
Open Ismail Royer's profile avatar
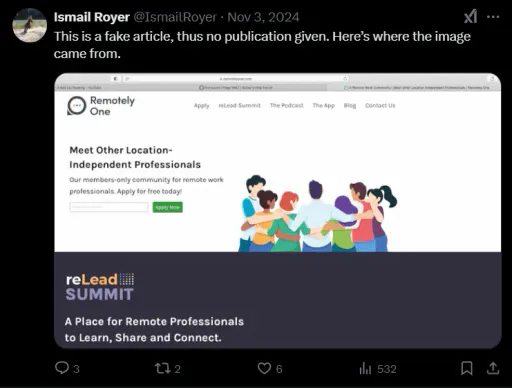[29, 26]
